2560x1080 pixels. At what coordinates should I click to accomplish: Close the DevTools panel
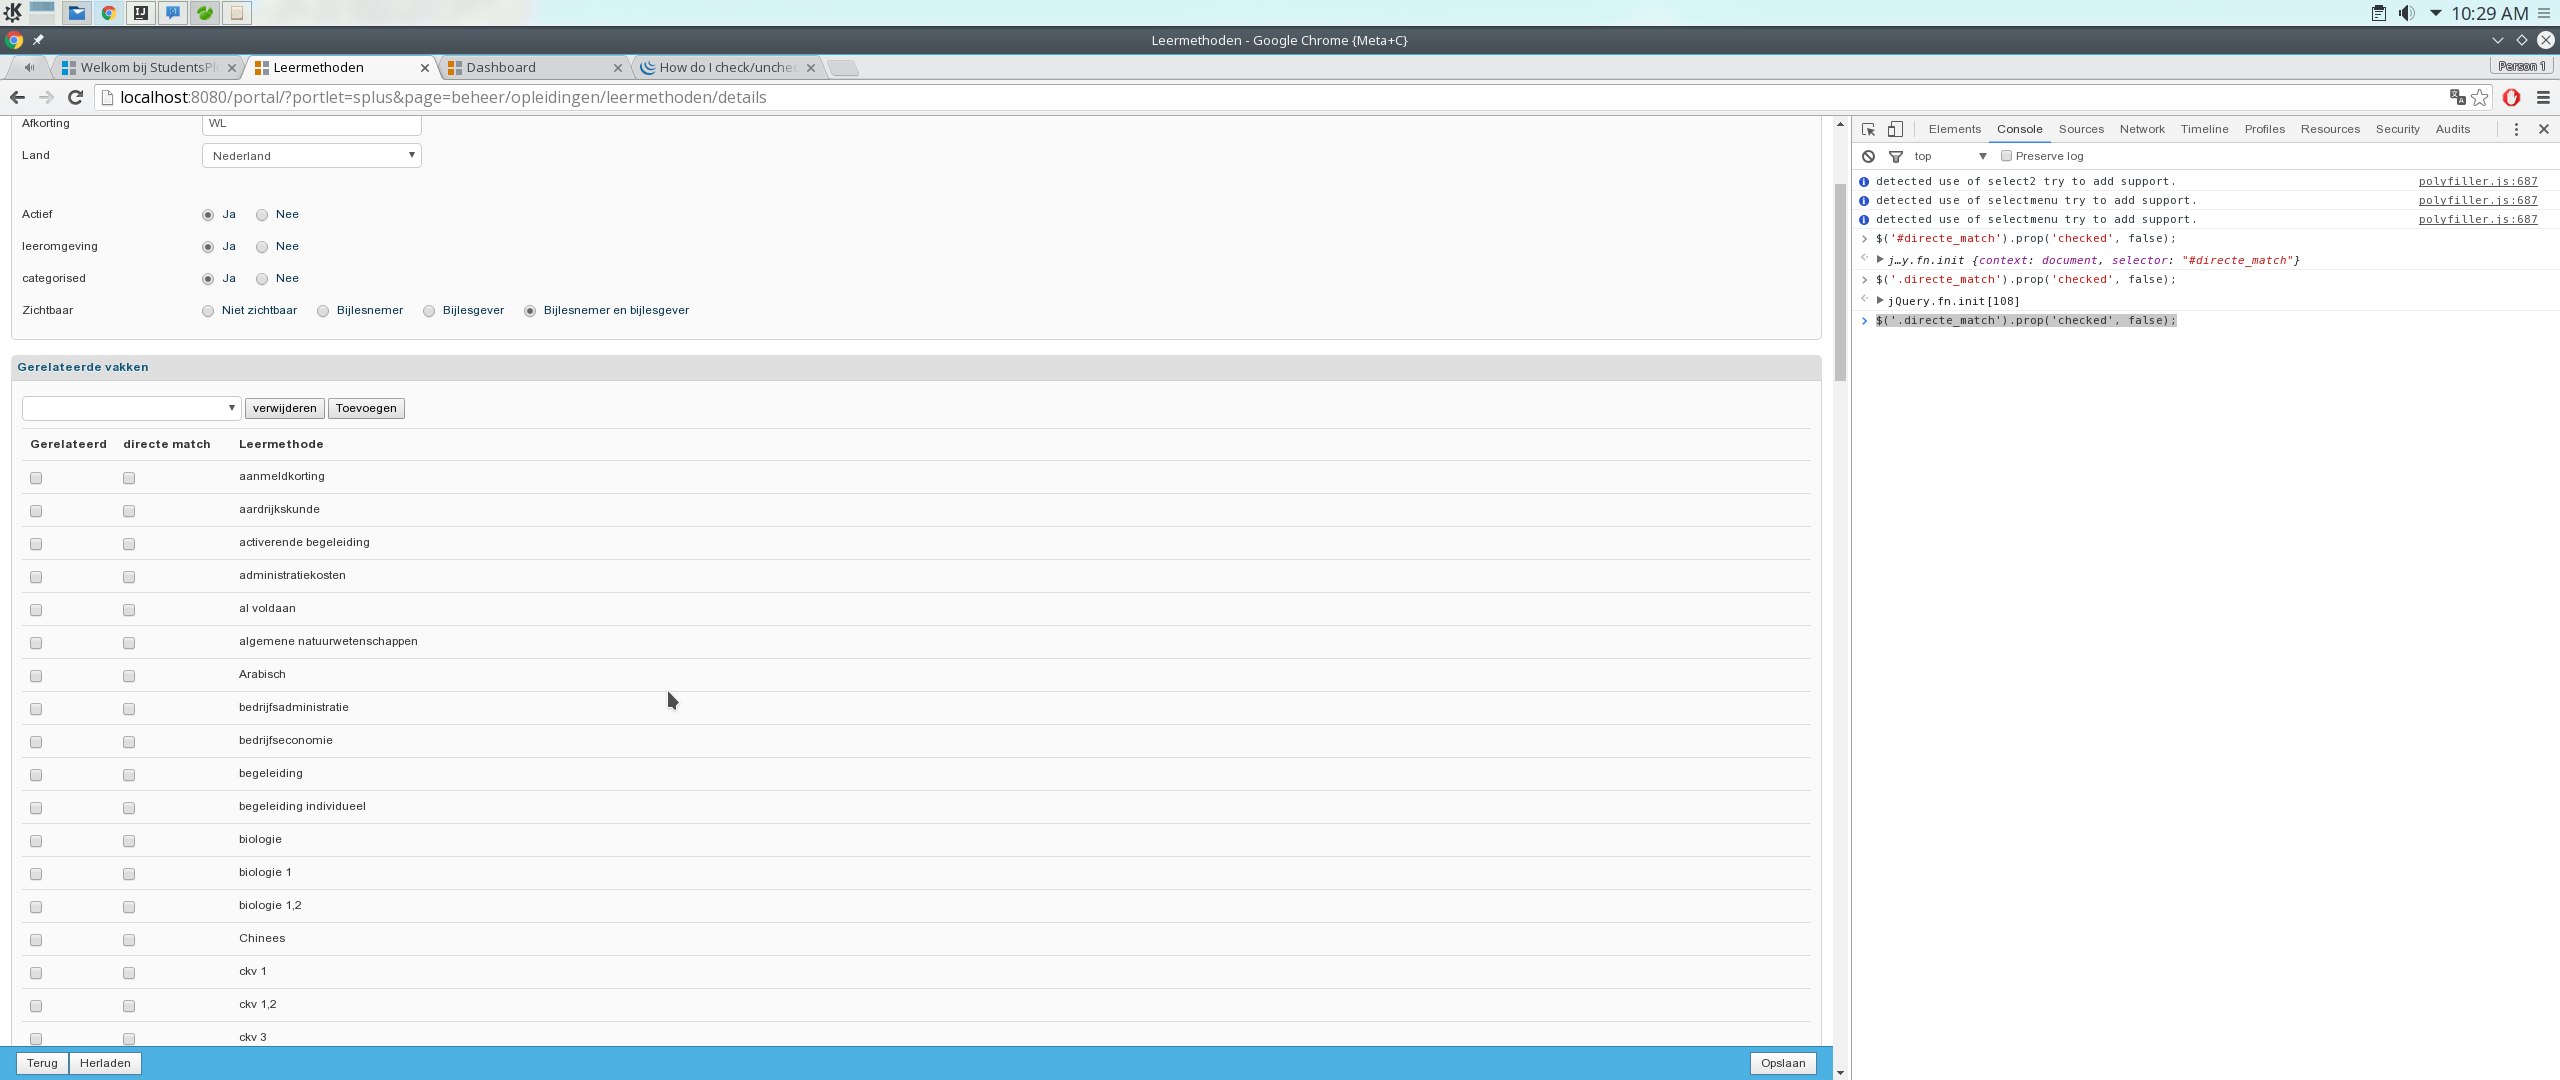[x=2544, y=129]
